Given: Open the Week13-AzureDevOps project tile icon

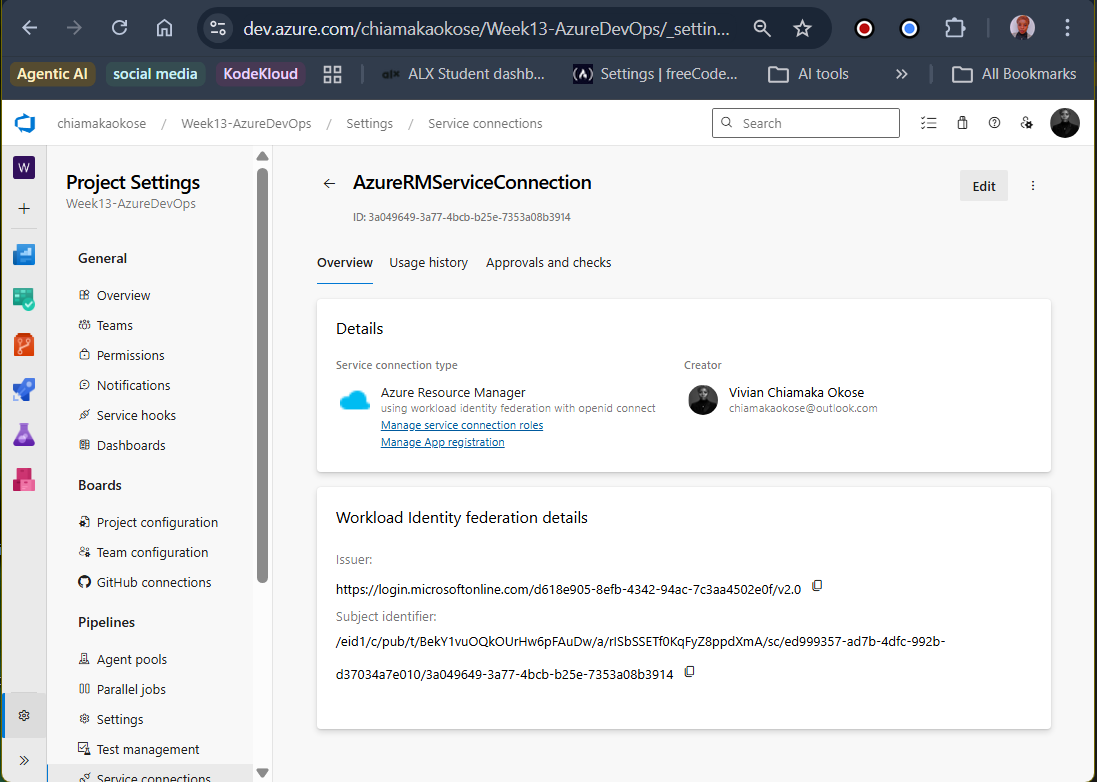Looking at the screenshot, I should [x=24, y=167].
